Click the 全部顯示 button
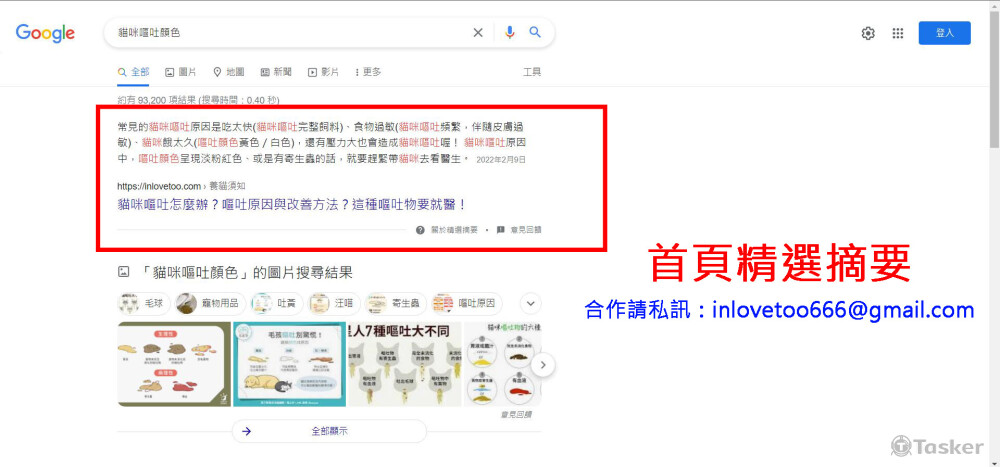 329,431
